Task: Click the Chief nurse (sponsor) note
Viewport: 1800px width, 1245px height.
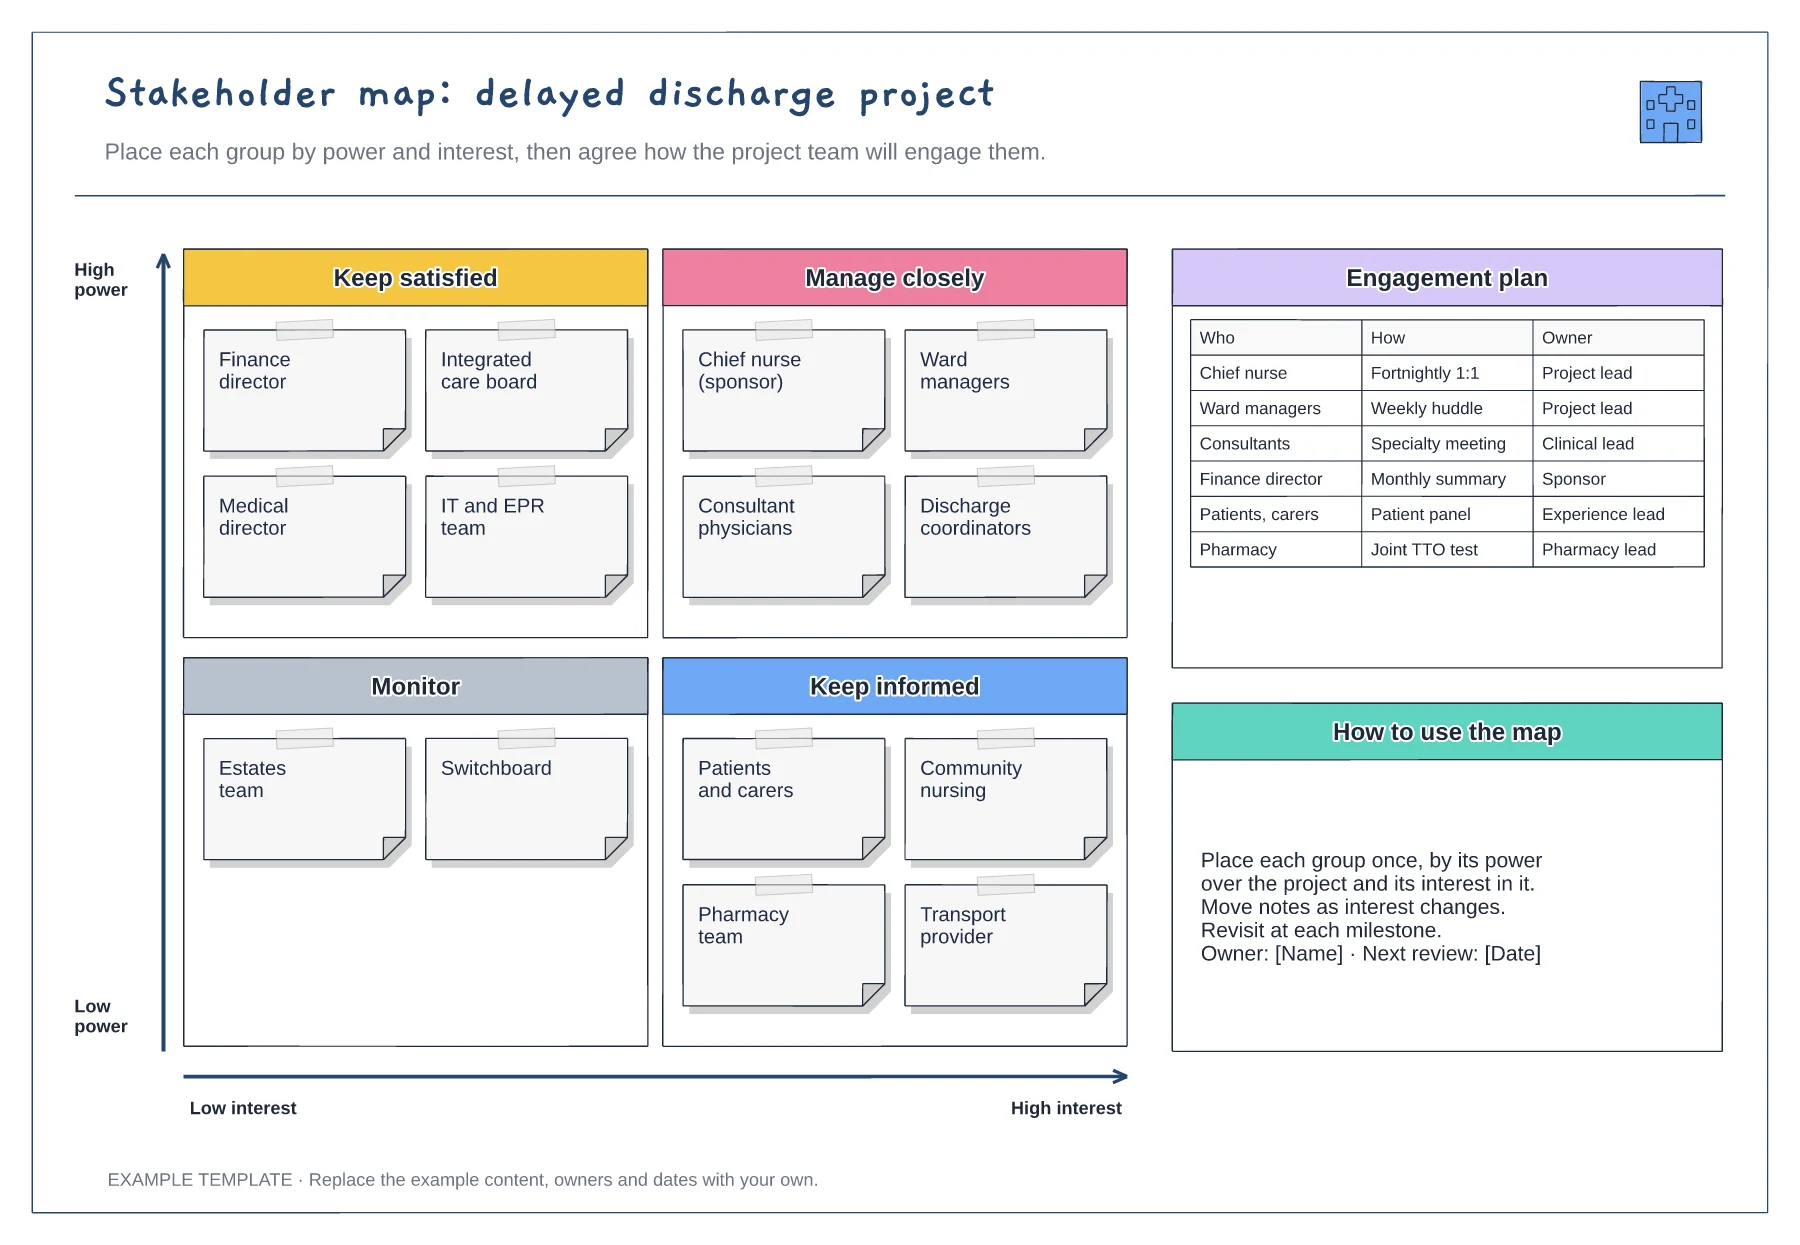Action: [783, 390]
